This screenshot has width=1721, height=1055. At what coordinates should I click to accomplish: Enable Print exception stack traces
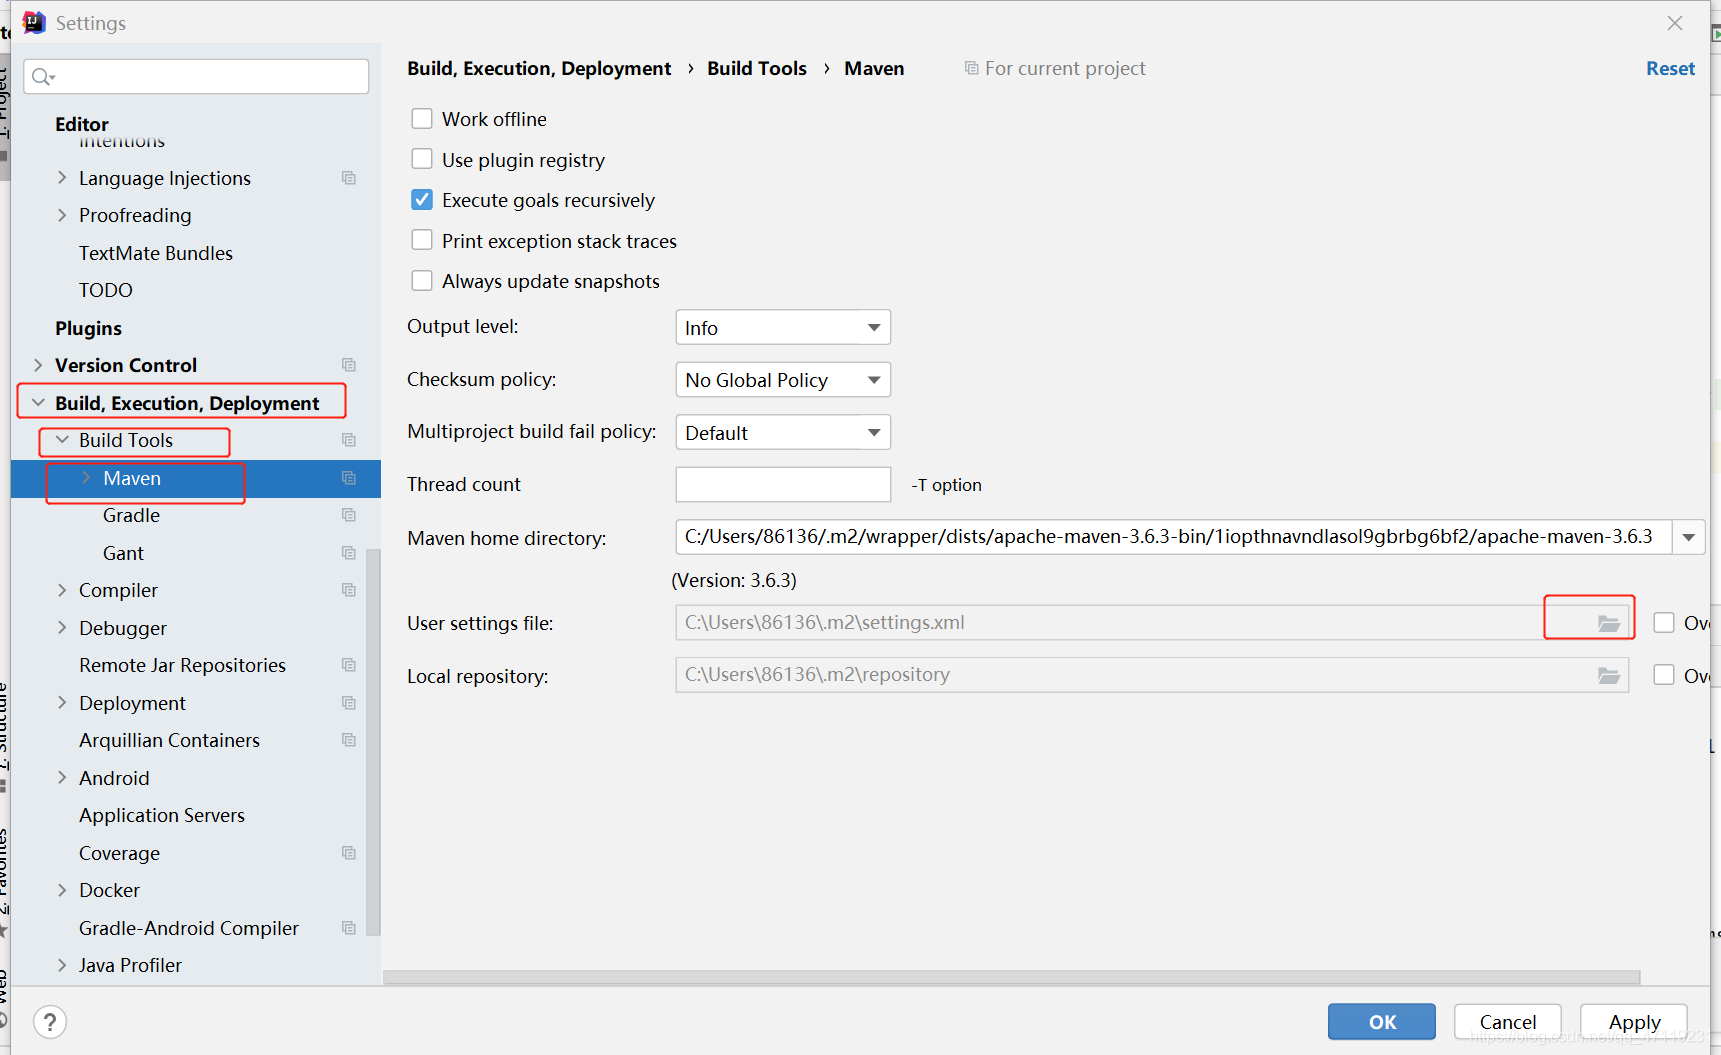pyautogui.click(x=422, y=241)
